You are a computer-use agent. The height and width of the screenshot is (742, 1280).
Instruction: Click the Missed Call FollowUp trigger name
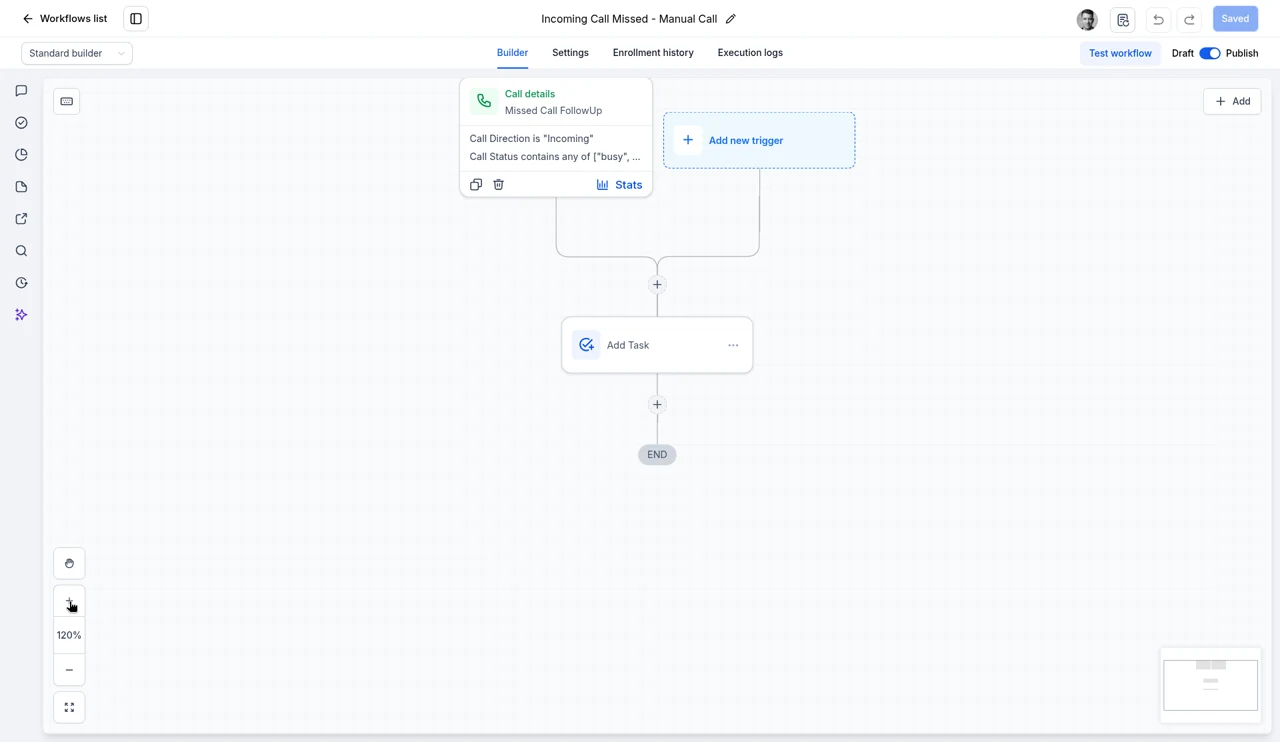point(553,111)
